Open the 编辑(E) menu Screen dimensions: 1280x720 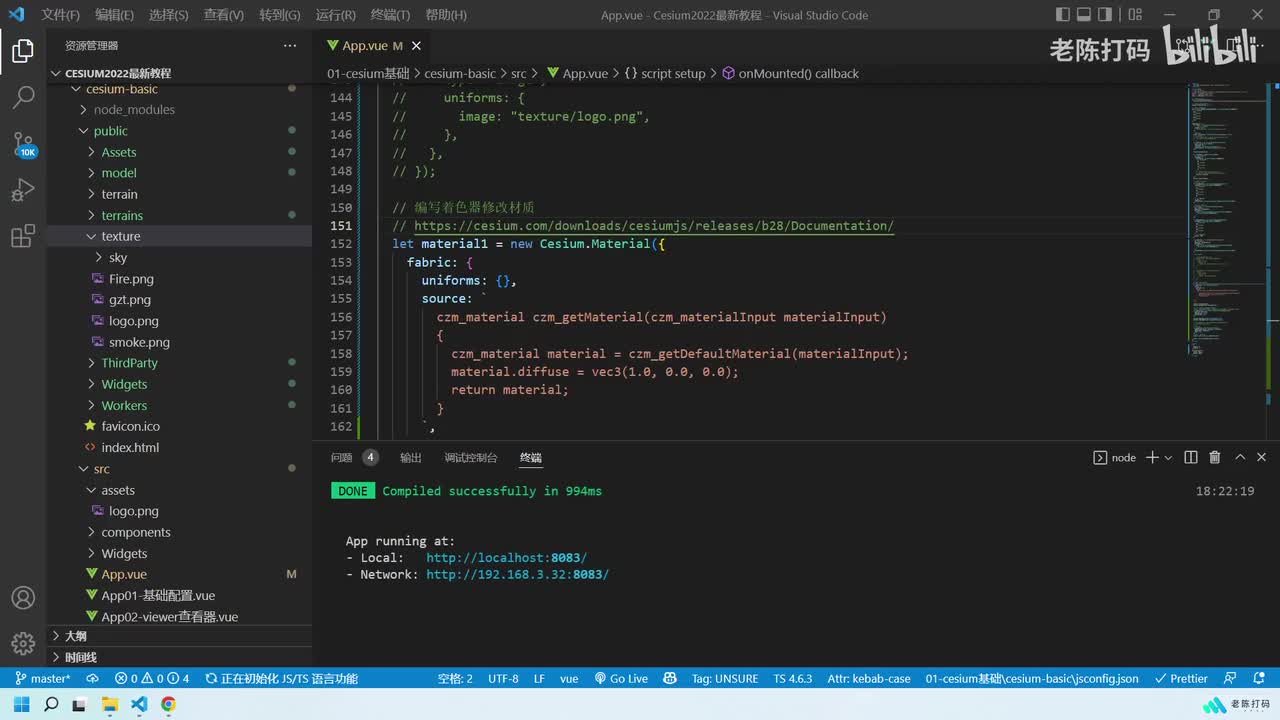coord(114,15)
